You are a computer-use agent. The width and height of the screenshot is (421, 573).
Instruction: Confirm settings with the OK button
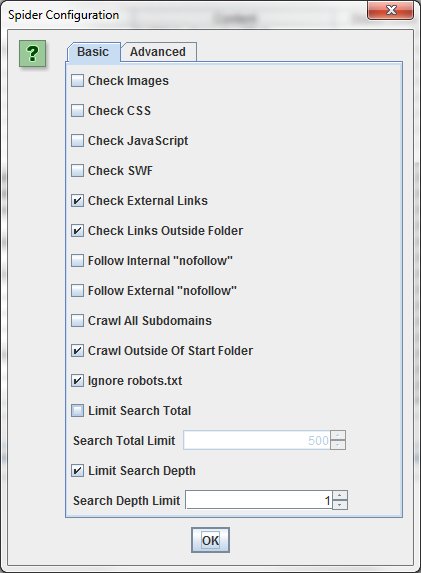point(210,540)
